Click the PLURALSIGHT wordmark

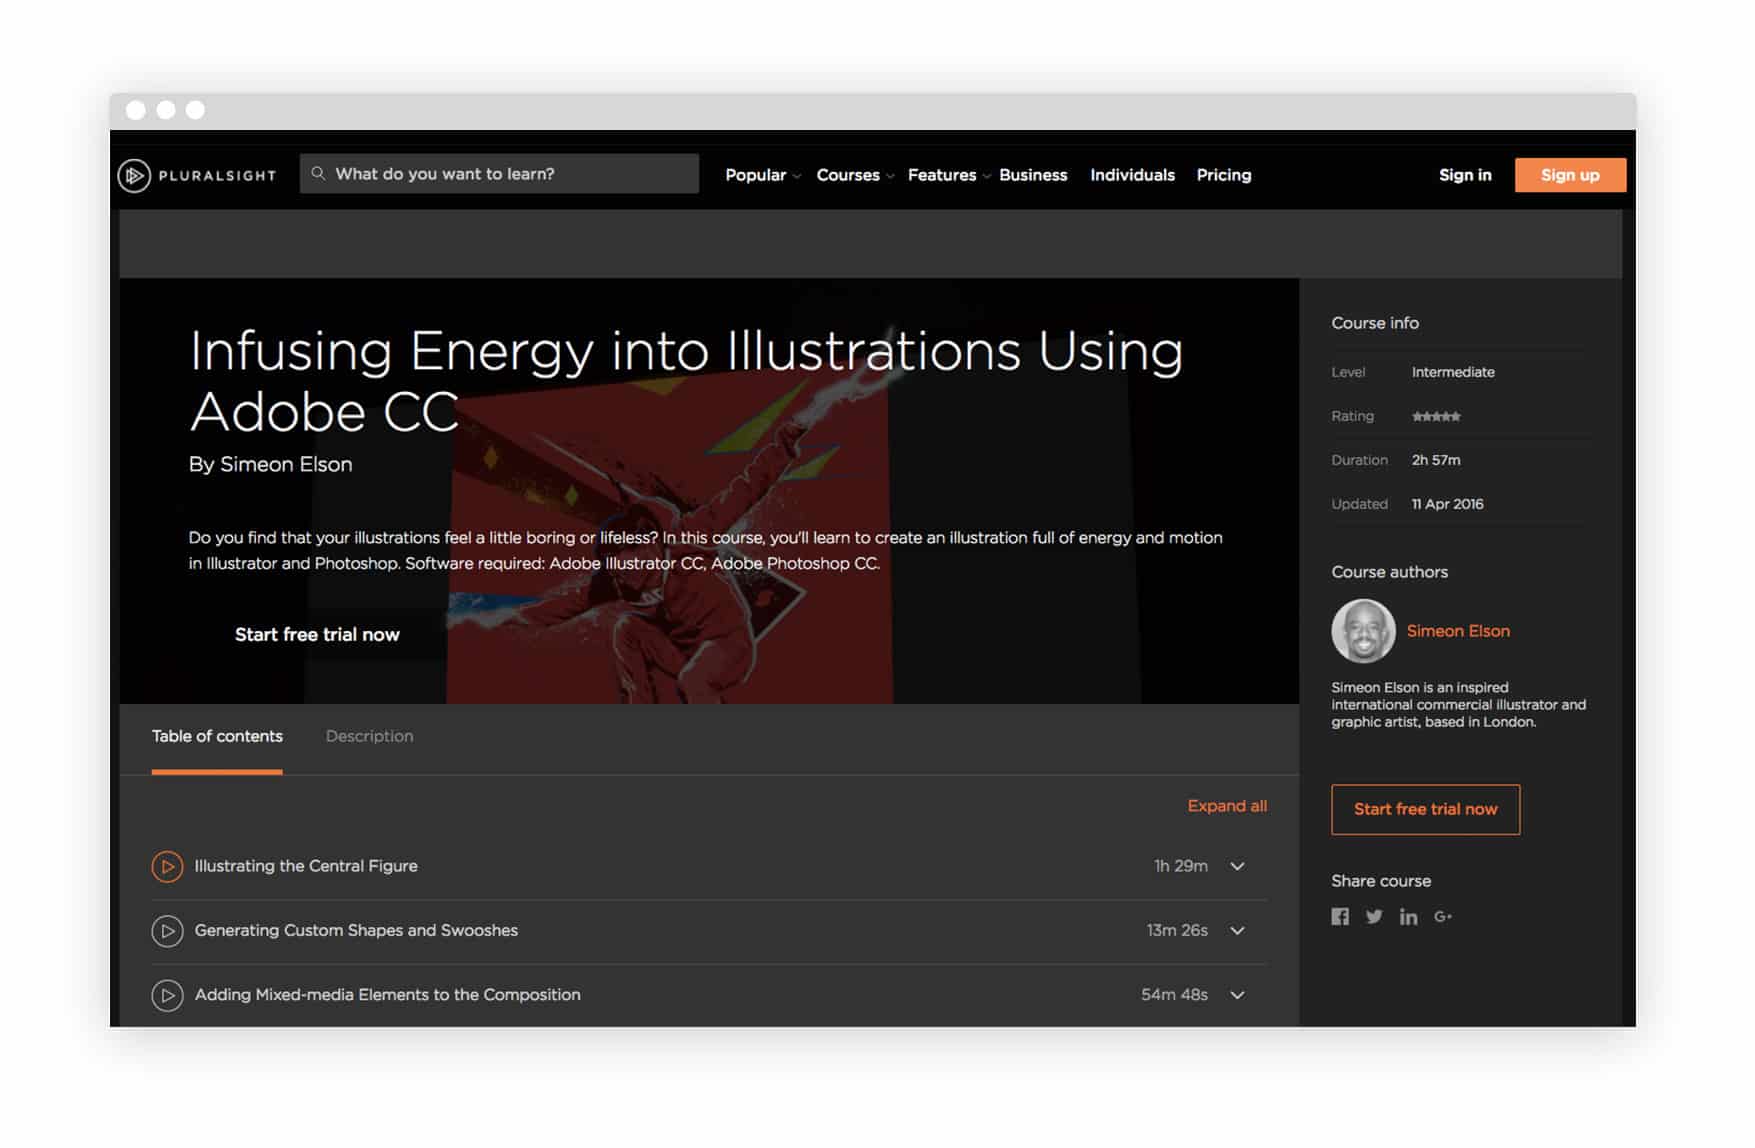coord(217,175)
